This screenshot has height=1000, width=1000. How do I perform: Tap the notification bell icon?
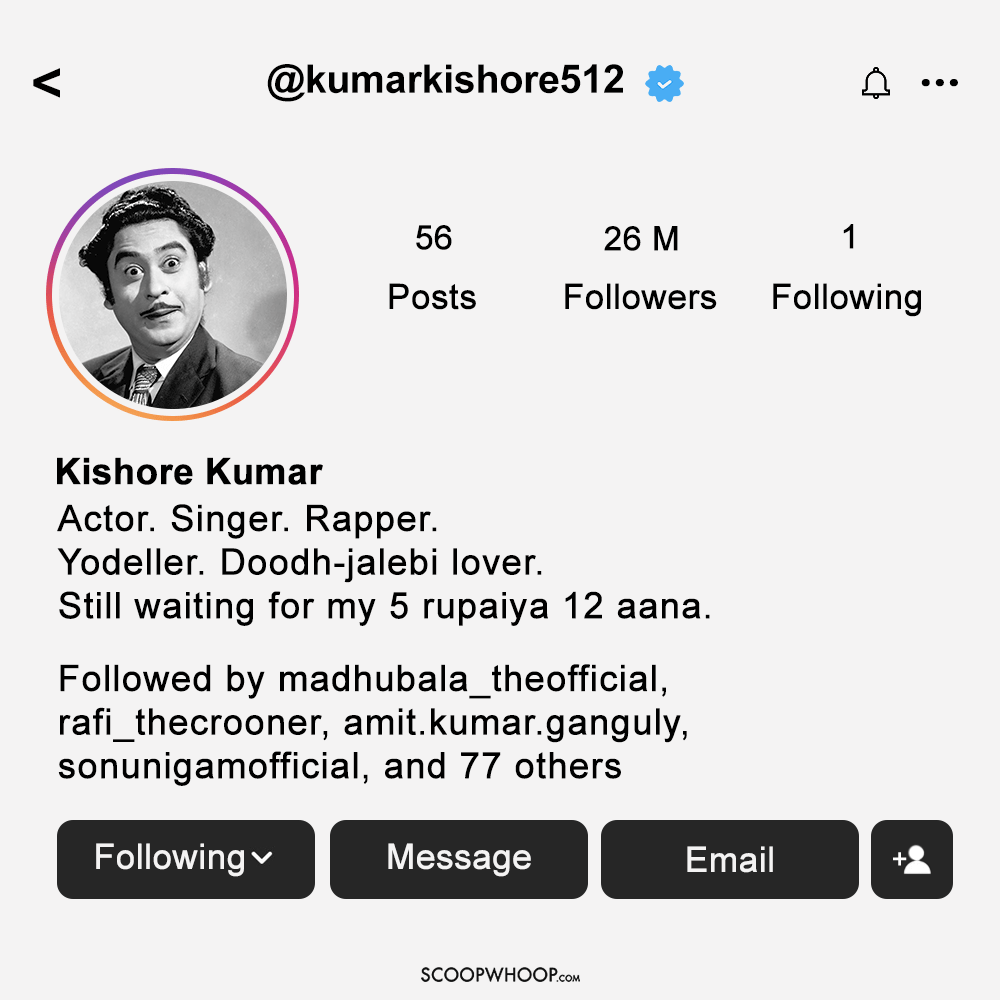[x=876, y=83]
